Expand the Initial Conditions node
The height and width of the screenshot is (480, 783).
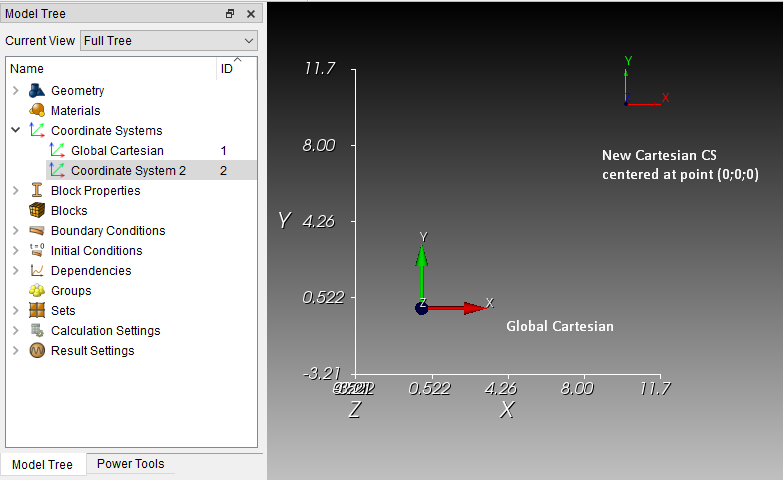pos(15,250)
